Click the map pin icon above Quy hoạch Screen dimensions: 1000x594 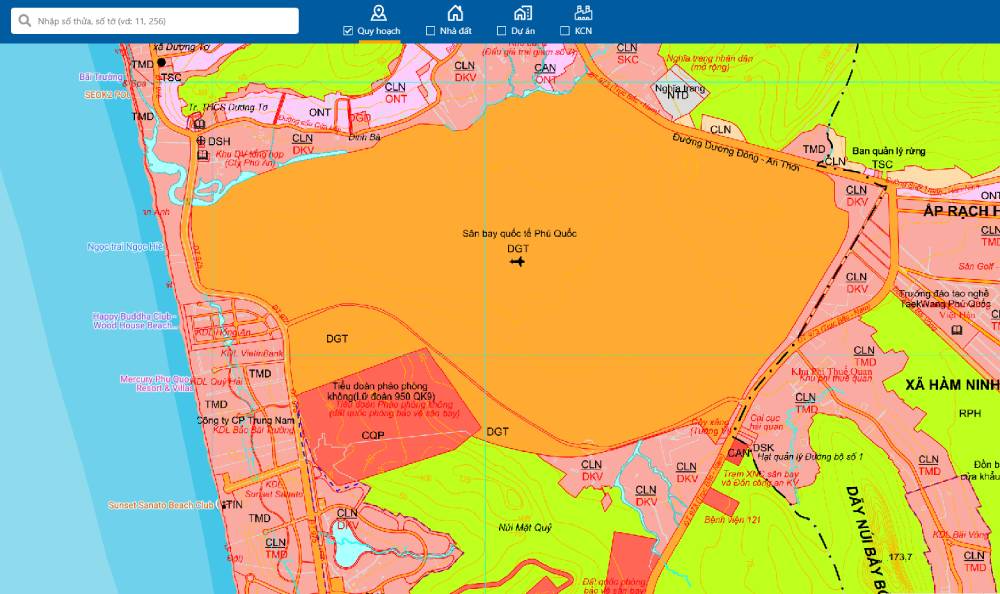pyautogui.click(x=378, y=12)
